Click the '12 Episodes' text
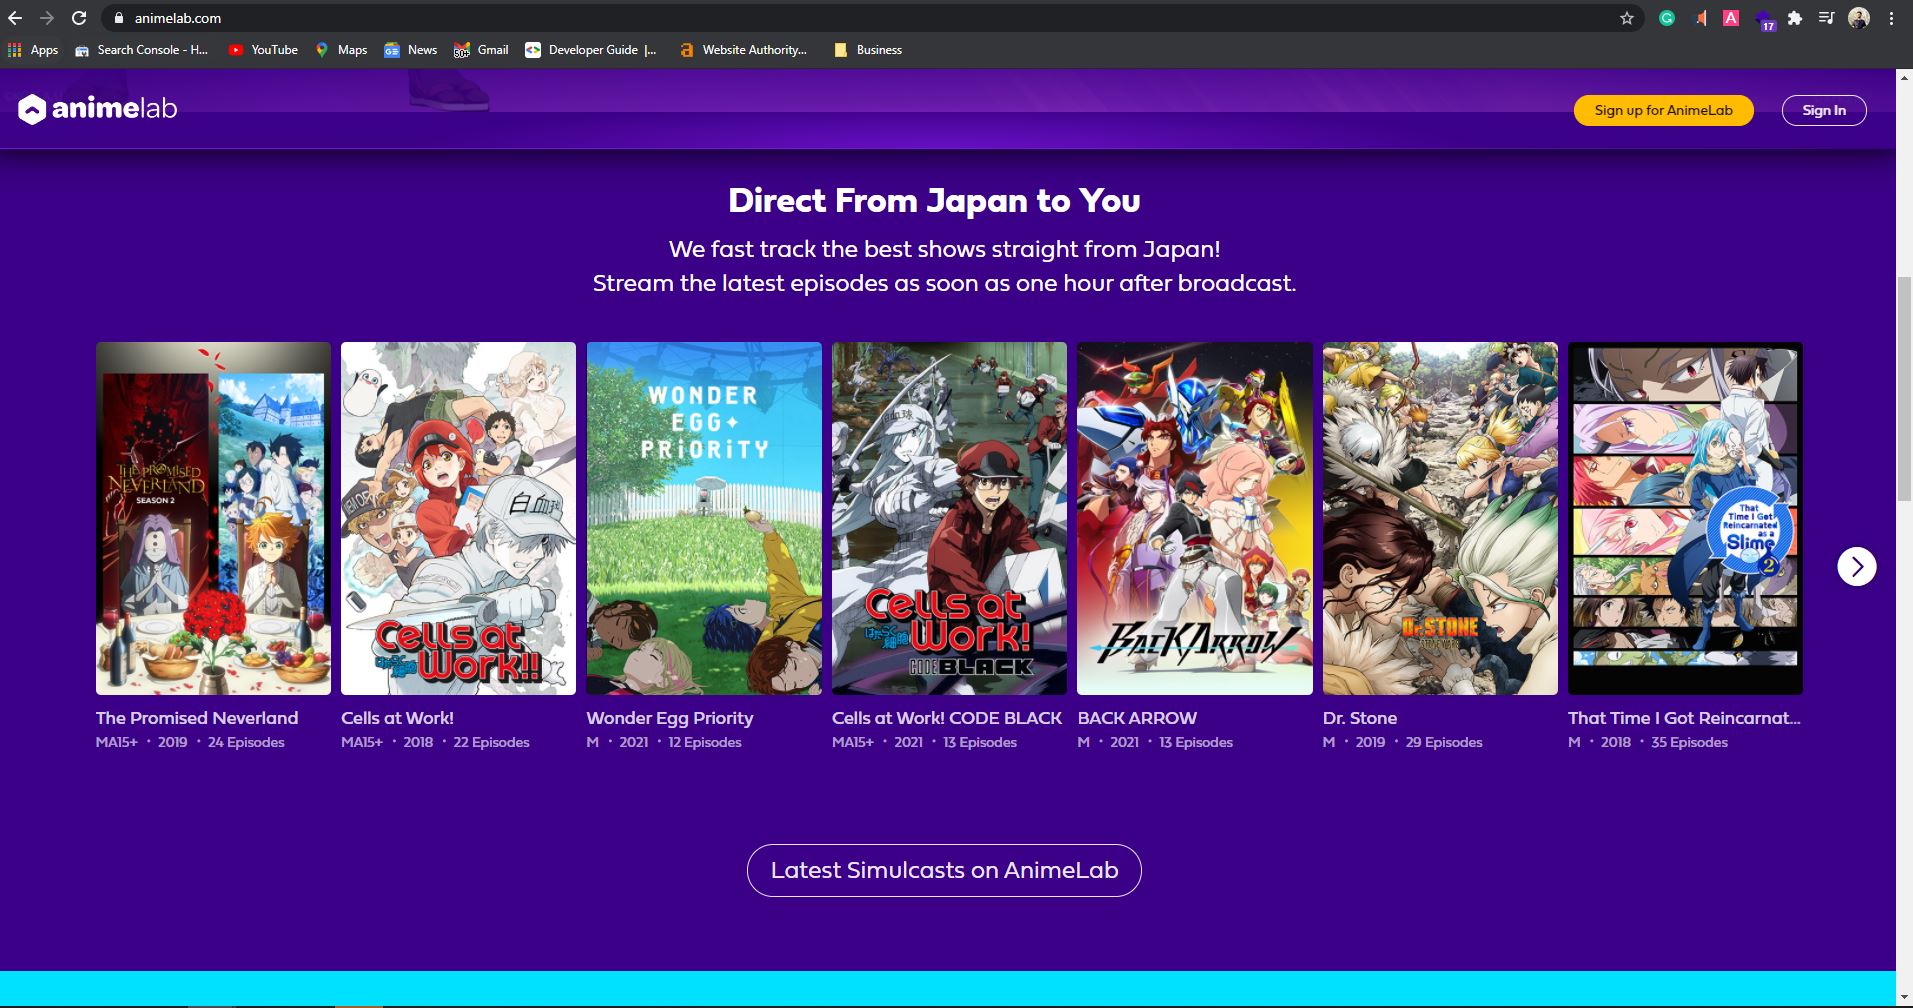Screen dimensions: 1913x1008 pyautogui.click(x=705, y=742)
